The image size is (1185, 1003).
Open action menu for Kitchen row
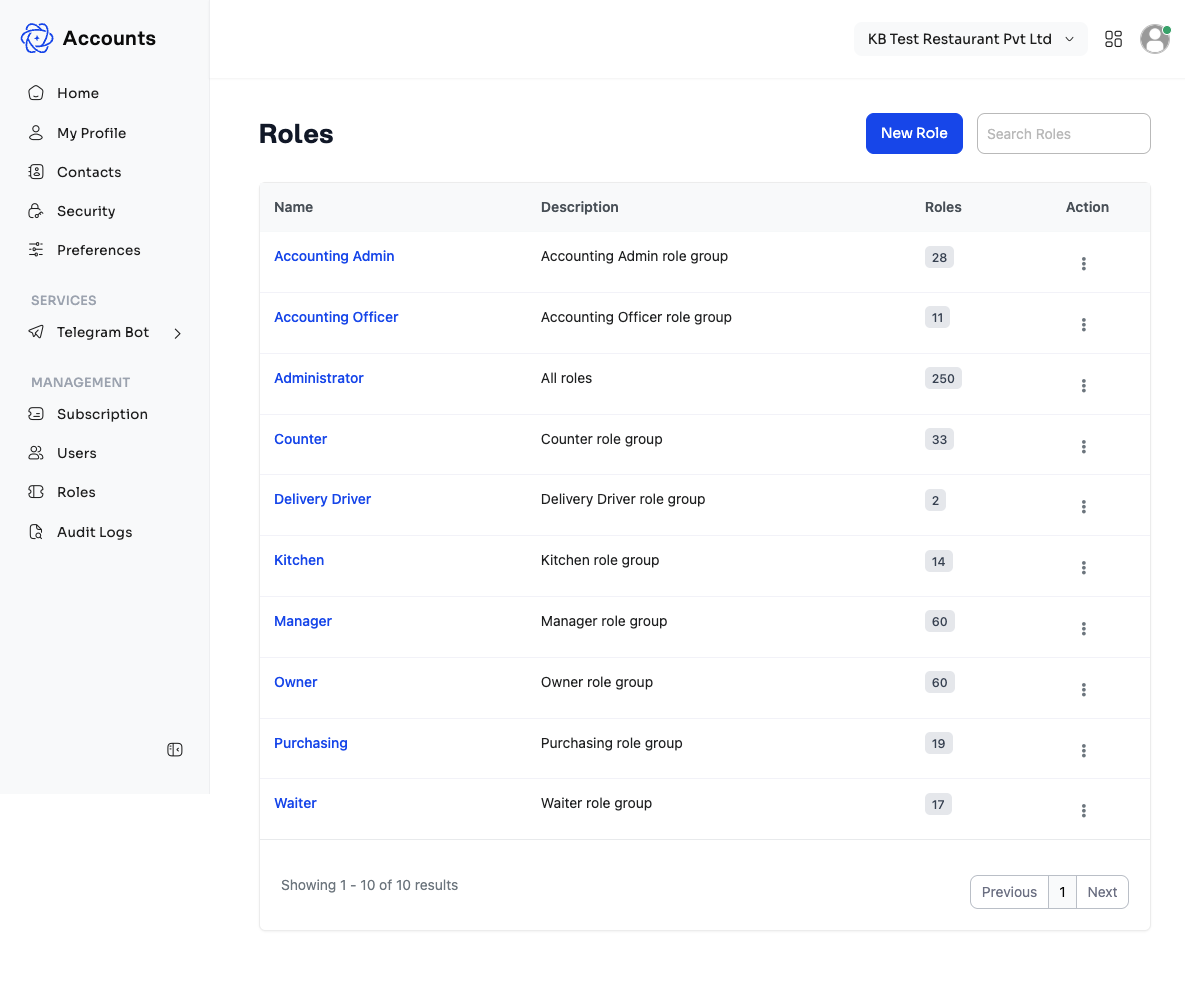[1083, 568]
